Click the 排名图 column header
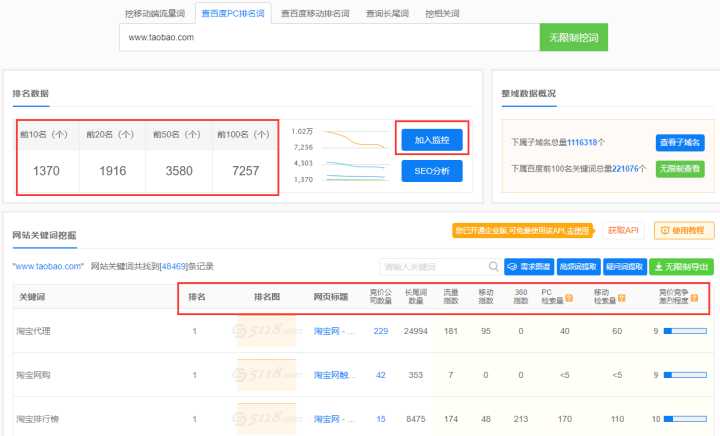This screenshot has height=436, width=720. click(x=267, y=297)
